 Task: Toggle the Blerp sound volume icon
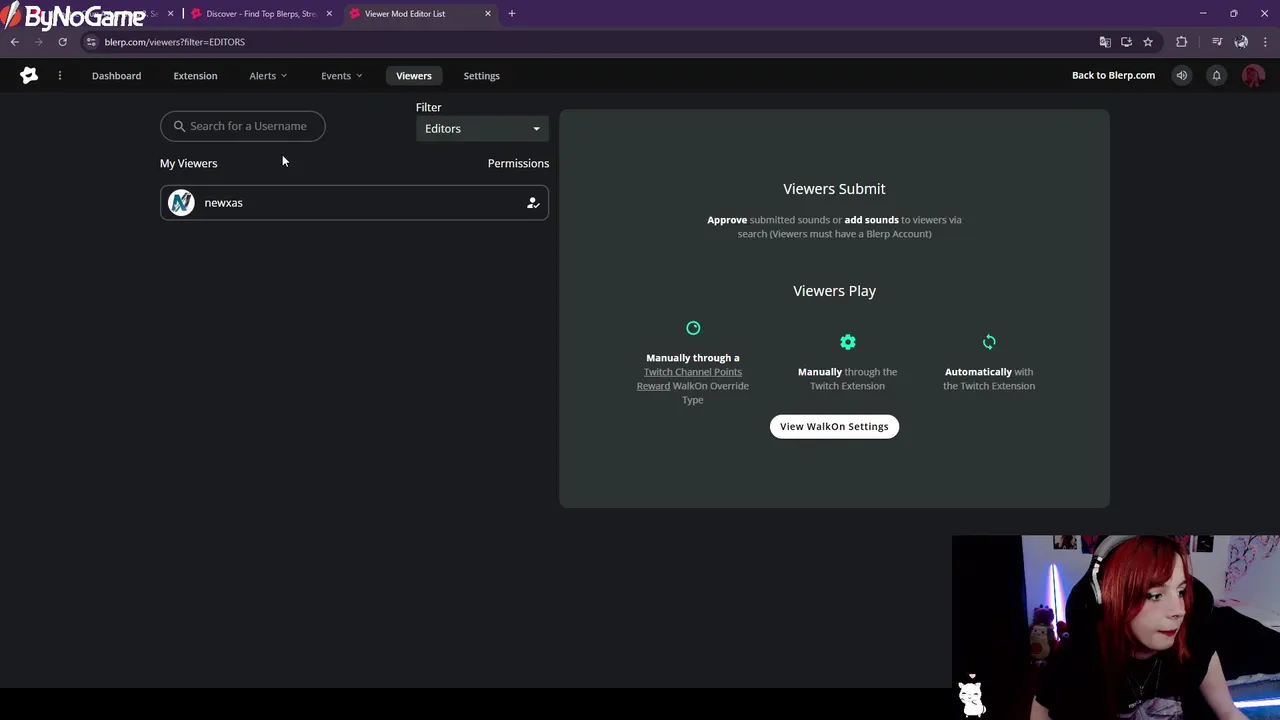pyautogui.click(x=1182, y=75)
